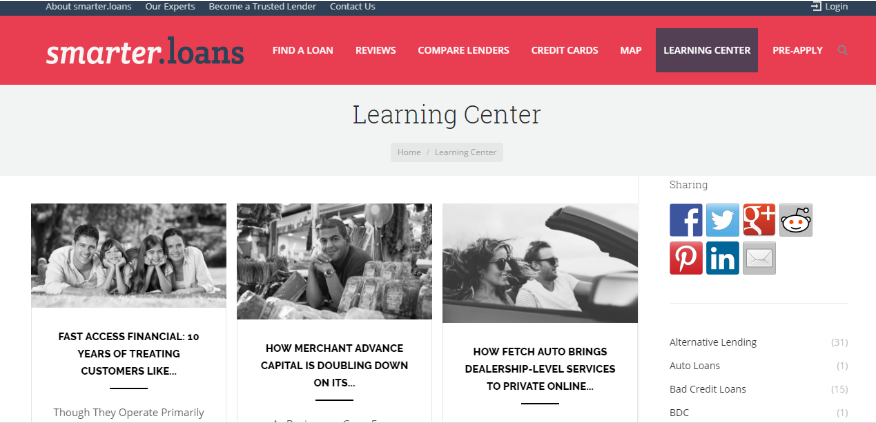Open the Credit Cards menu item
876x423 pixels.
point(565,50)
